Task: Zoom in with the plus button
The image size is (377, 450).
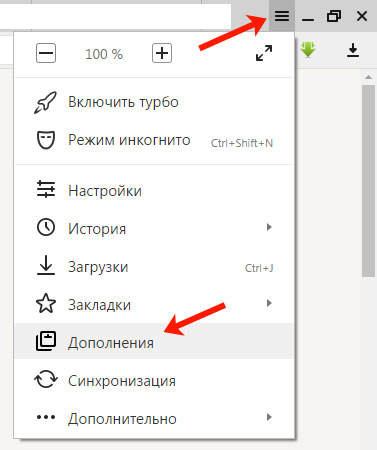Action: [162, 53]
